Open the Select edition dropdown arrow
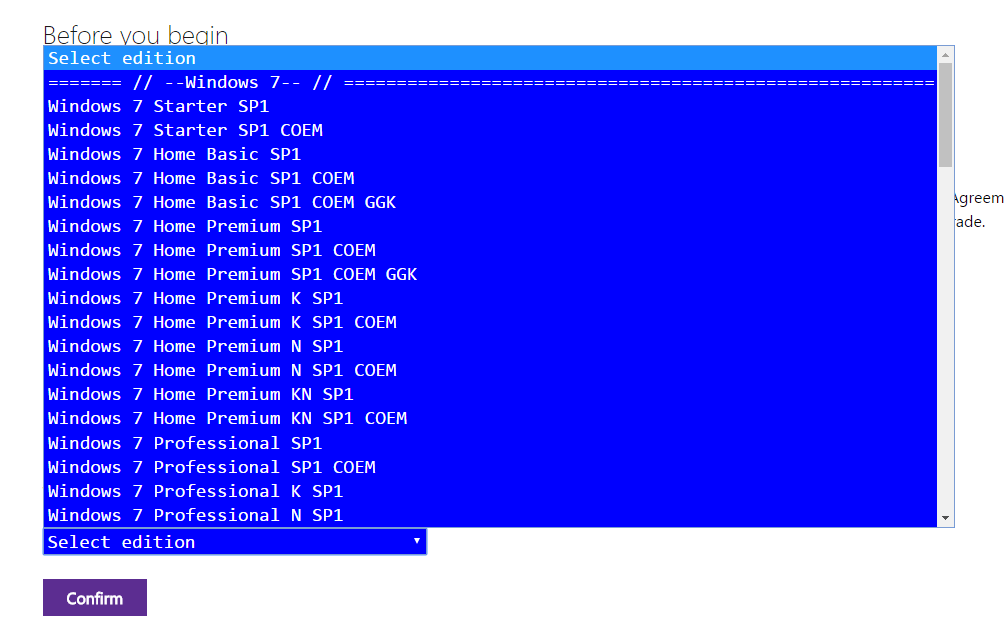 tap(417, 541)
